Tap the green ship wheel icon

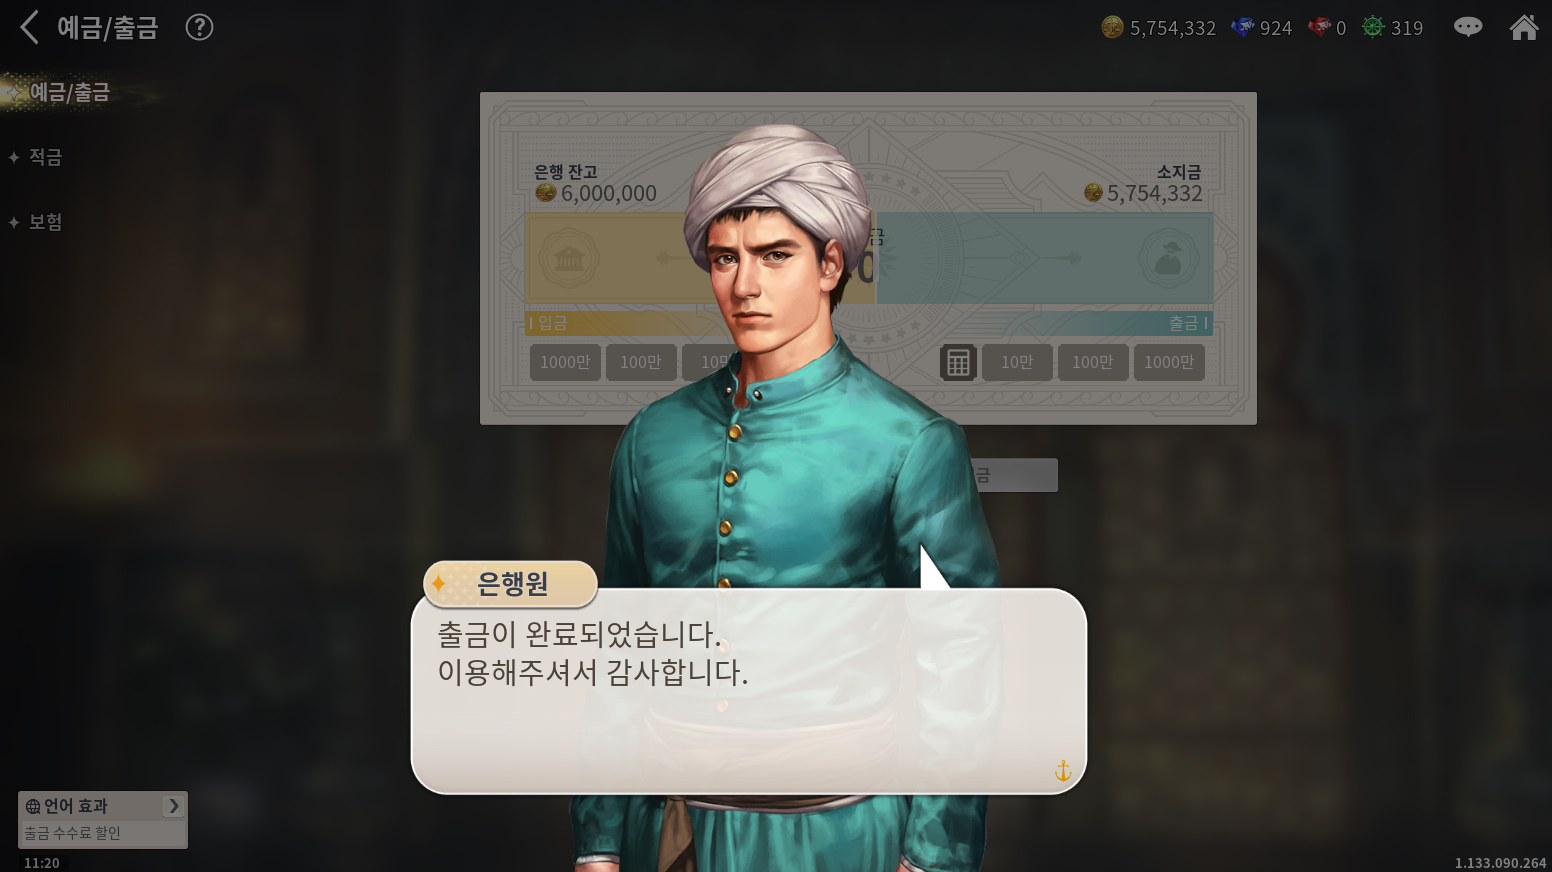(x=1374, y=27)
